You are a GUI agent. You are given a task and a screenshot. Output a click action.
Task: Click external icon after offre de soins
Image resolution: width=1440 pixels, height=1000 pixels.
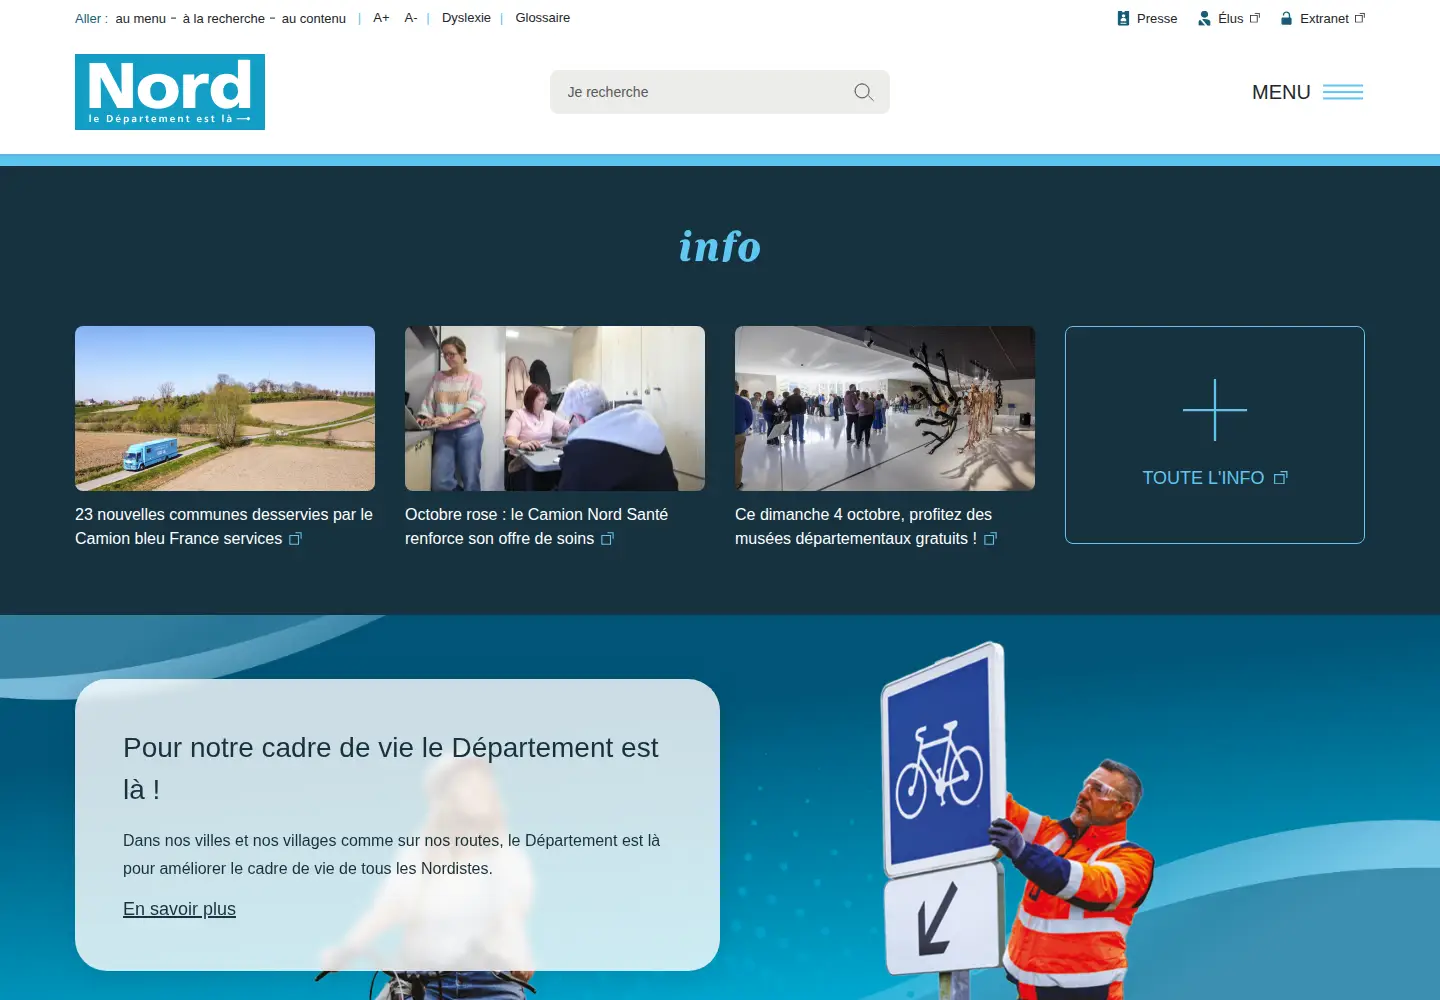point(607,539)
